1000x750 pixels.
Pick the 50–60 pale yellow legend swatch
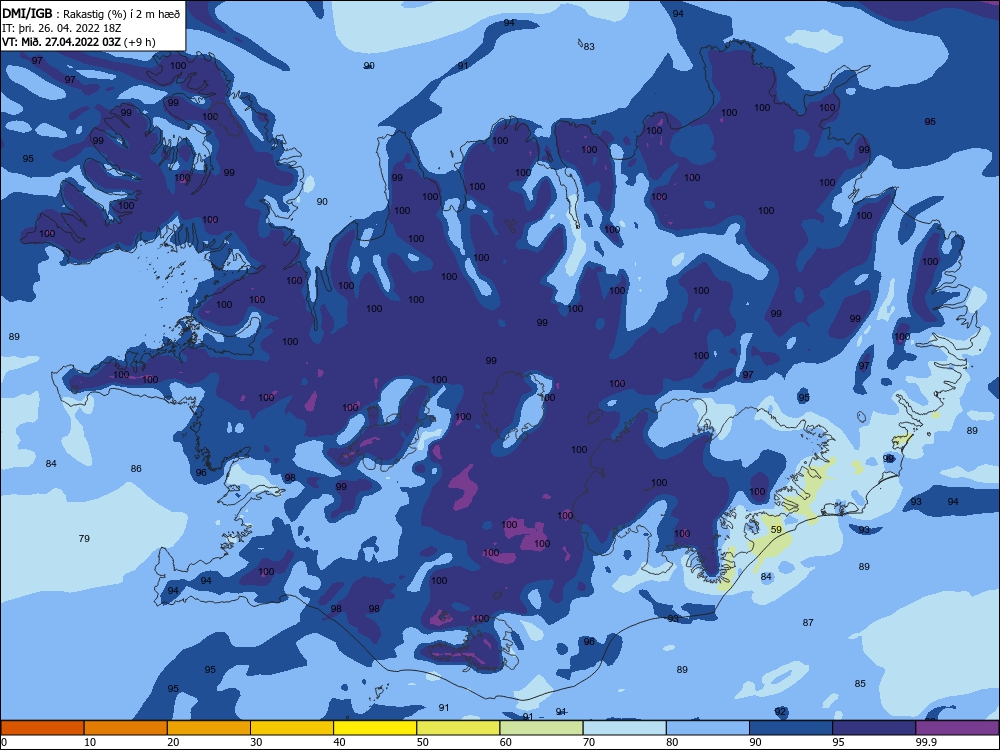tap(459, 728)
